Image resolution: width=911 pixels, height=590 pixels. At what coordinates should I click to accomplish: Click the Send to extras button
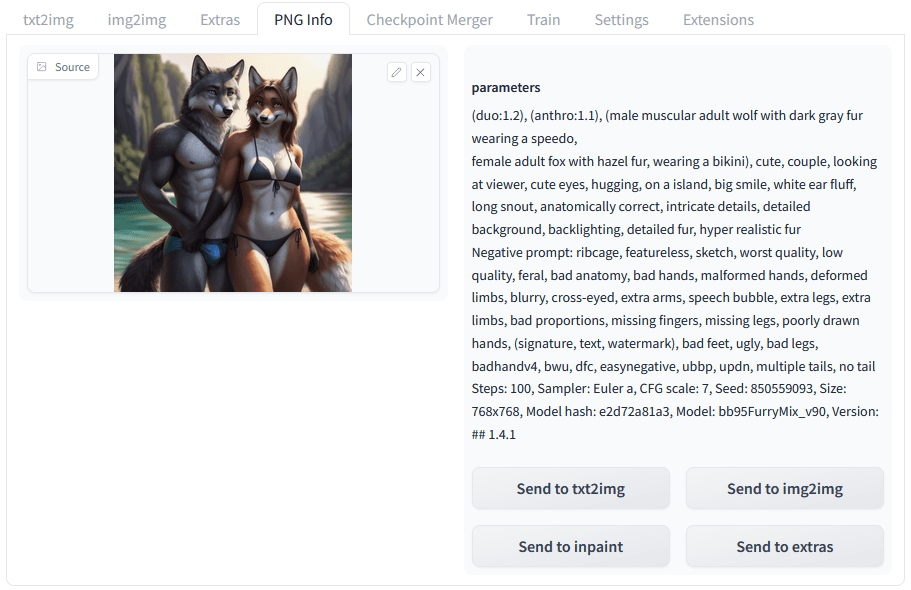[785, 546]
